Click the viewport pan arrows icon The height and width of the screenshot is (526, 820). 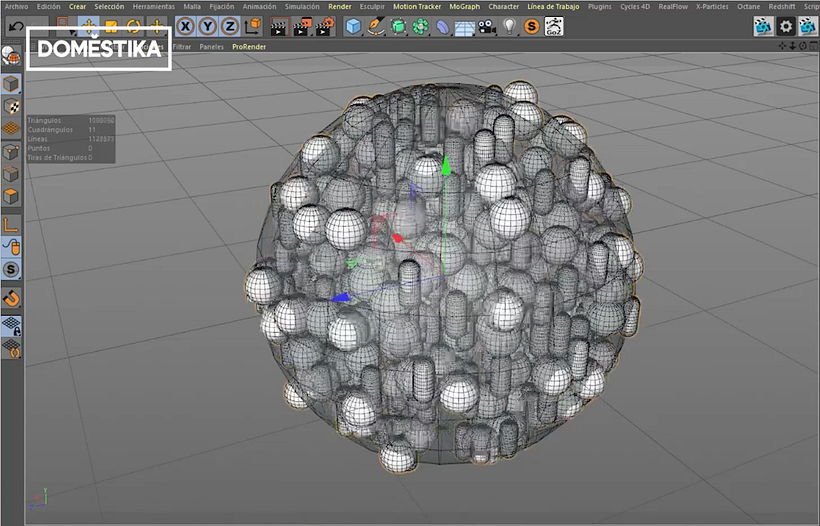(782, 46)
